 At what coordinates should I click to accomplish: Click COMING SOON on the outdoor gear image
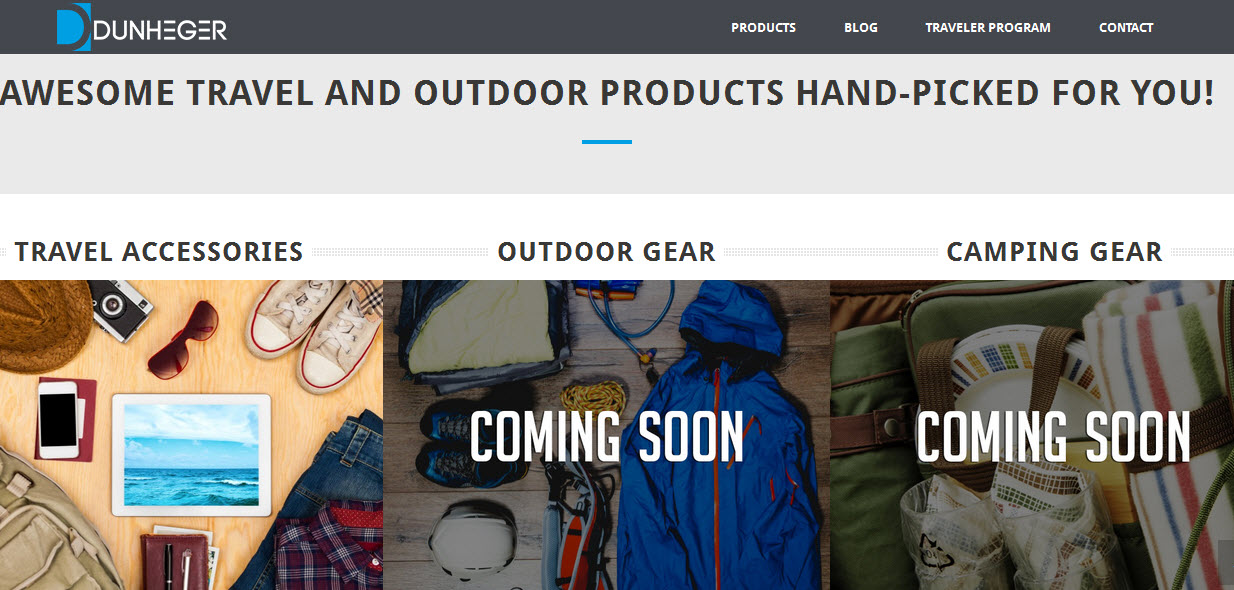pos(607,437)
